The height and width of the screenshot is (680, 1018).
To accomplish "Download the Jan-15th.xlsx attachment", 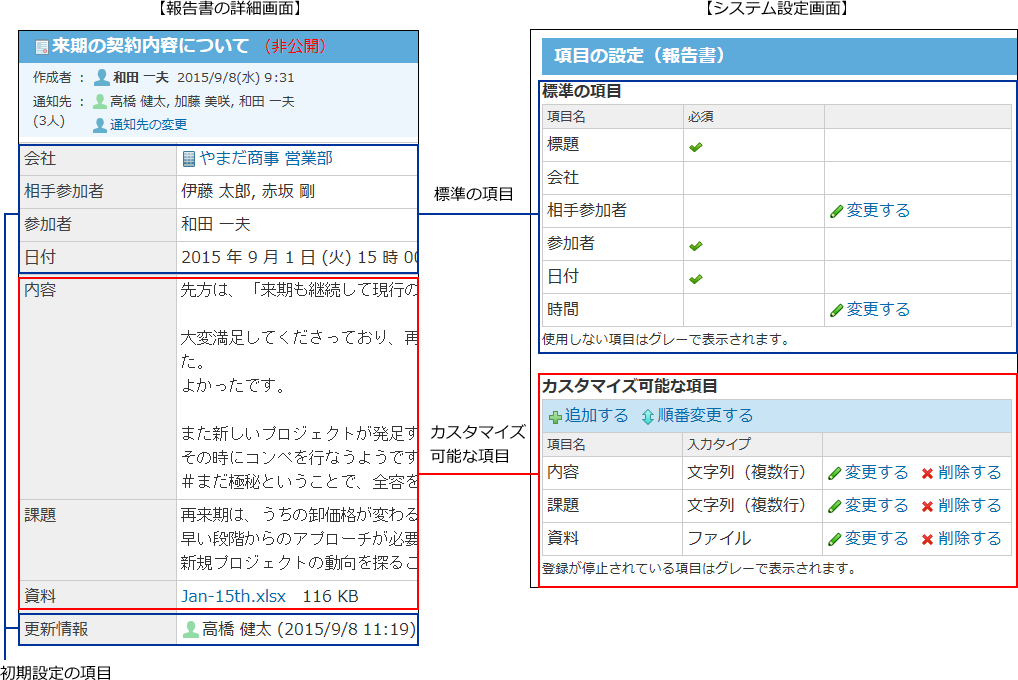I will (x=231, y=596).
